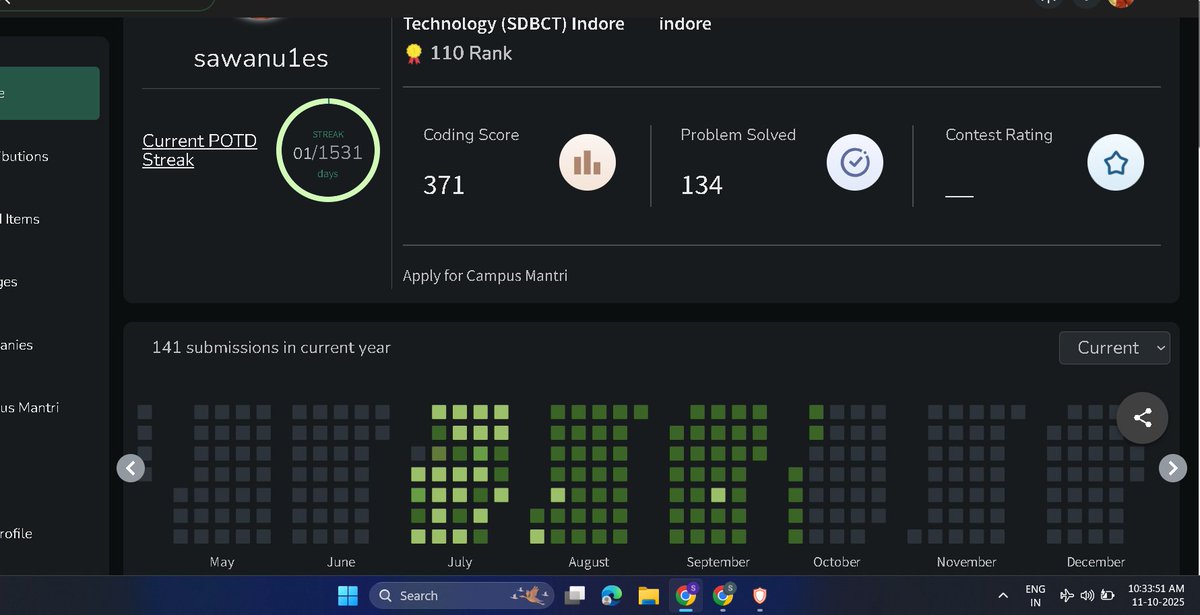Select the highlighted green sidebar item

[x=49, y=93]
